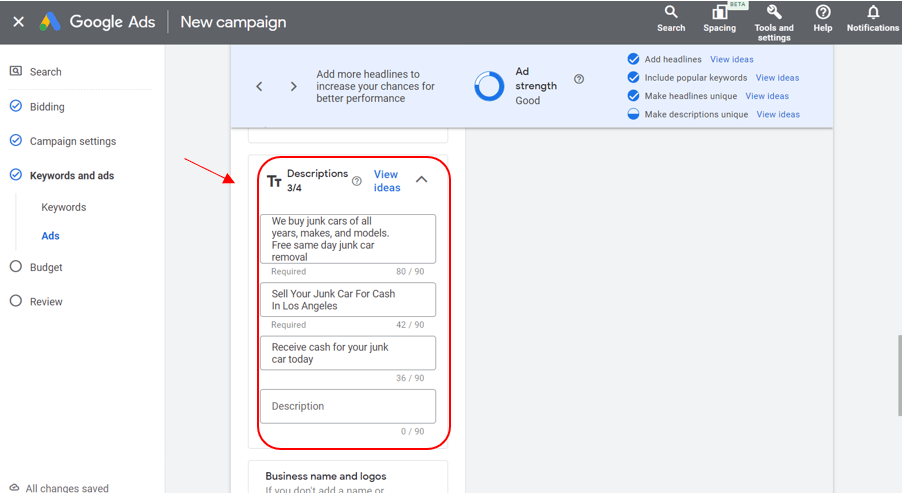The image size is (902, 493).
Task: View ideas for Add headlines
Action: coord(732,59)
